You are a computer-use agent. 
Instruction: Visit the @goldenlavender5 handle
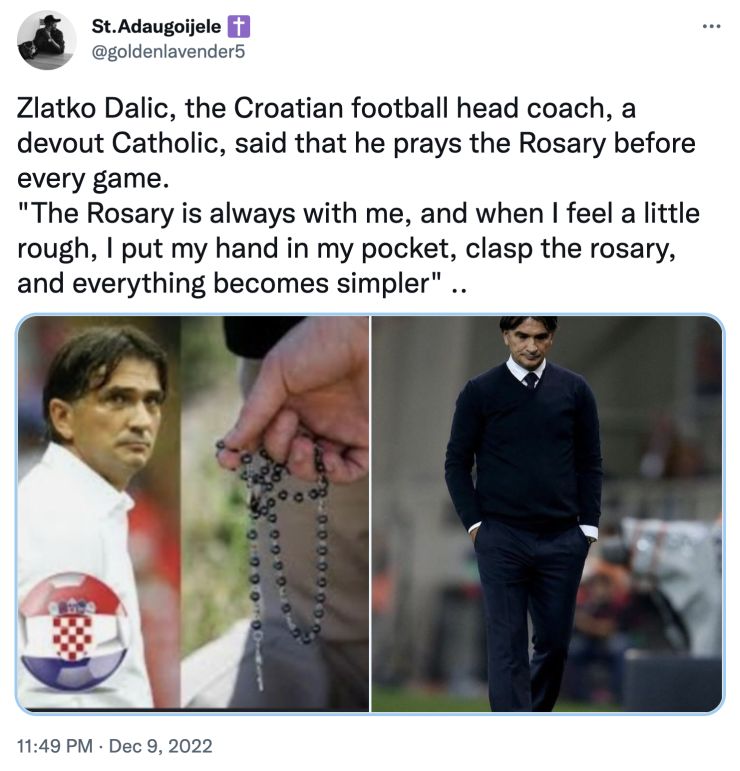pyautogui.click(x=167, y=52)
